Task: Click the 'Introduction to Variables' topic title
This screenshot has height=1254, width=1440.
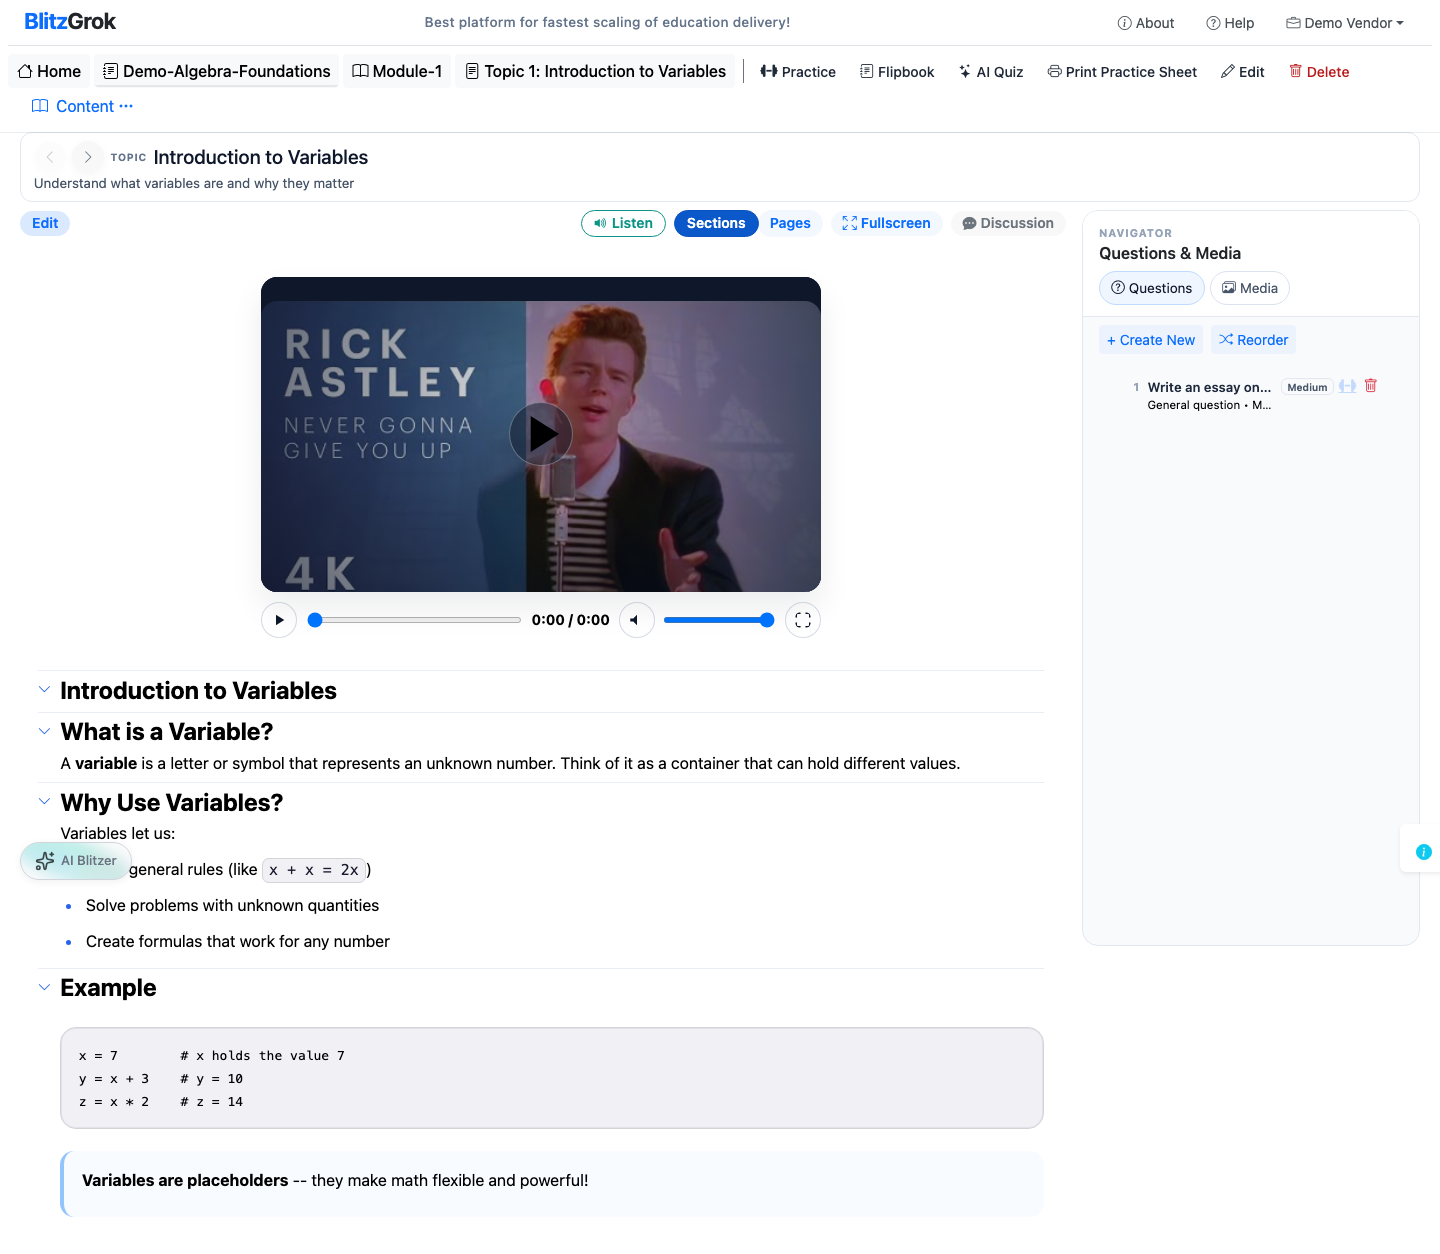Action: coord(261,157)
